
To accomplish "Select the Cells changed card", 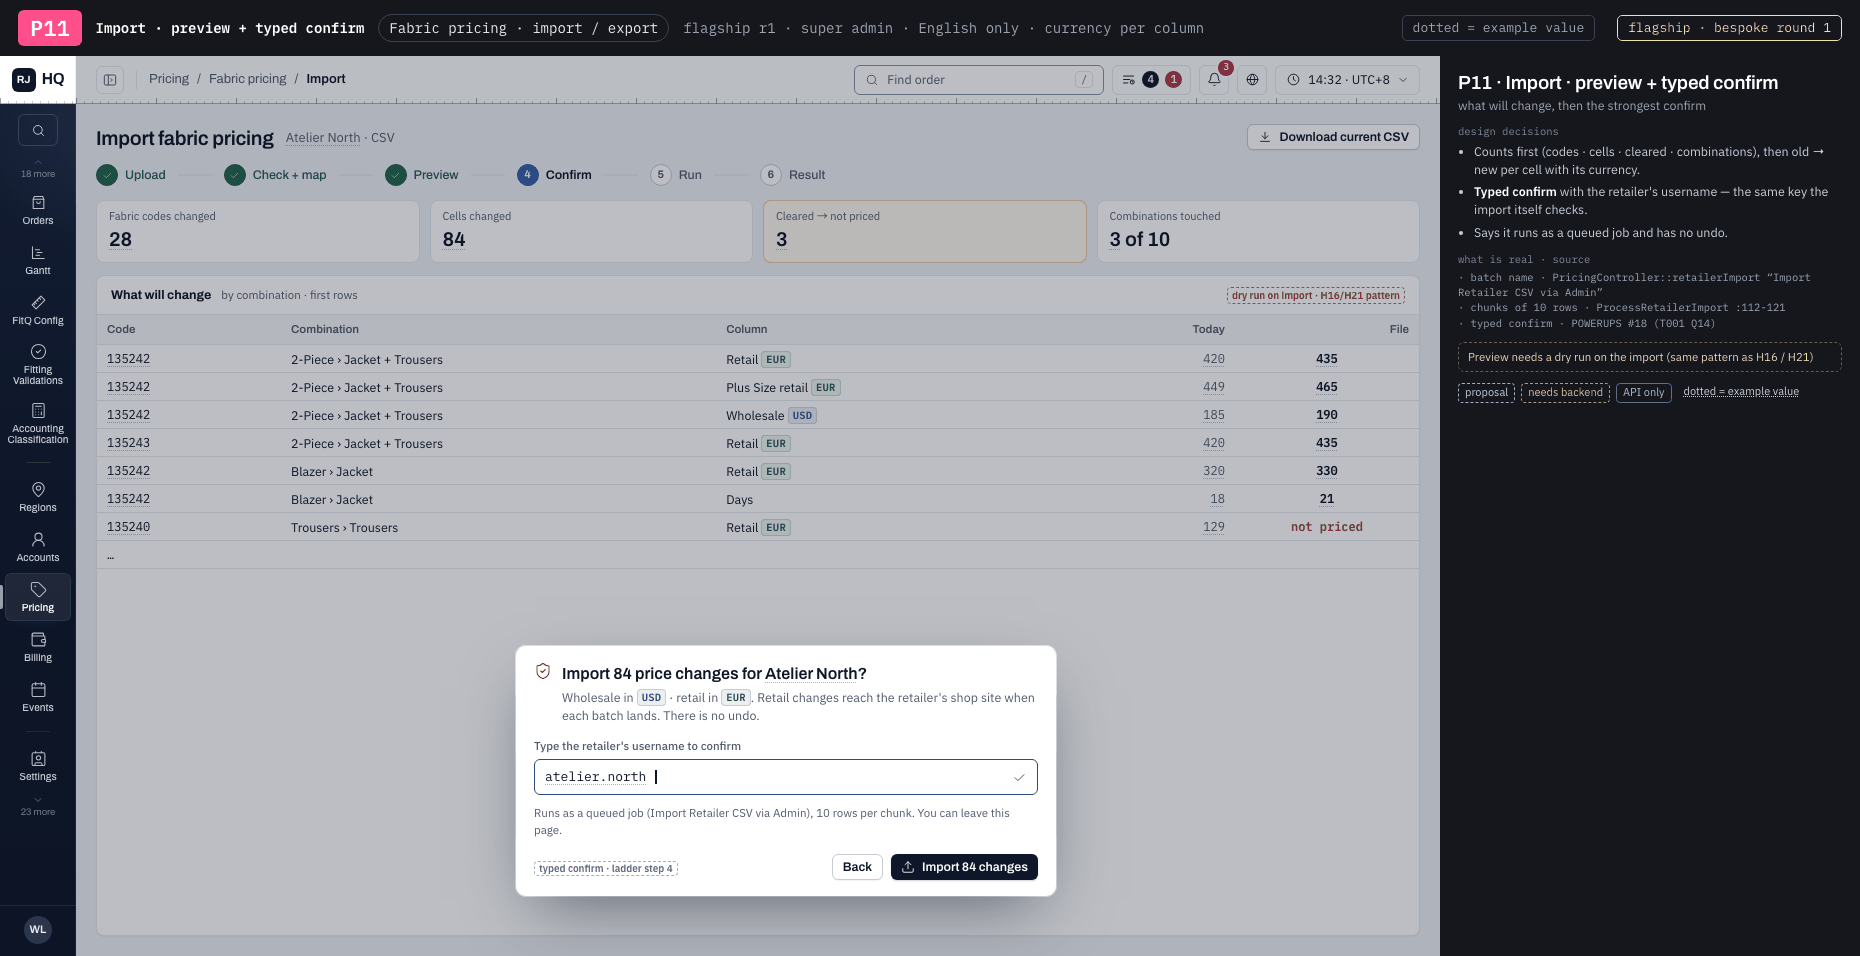I will [x=591, y=232].
